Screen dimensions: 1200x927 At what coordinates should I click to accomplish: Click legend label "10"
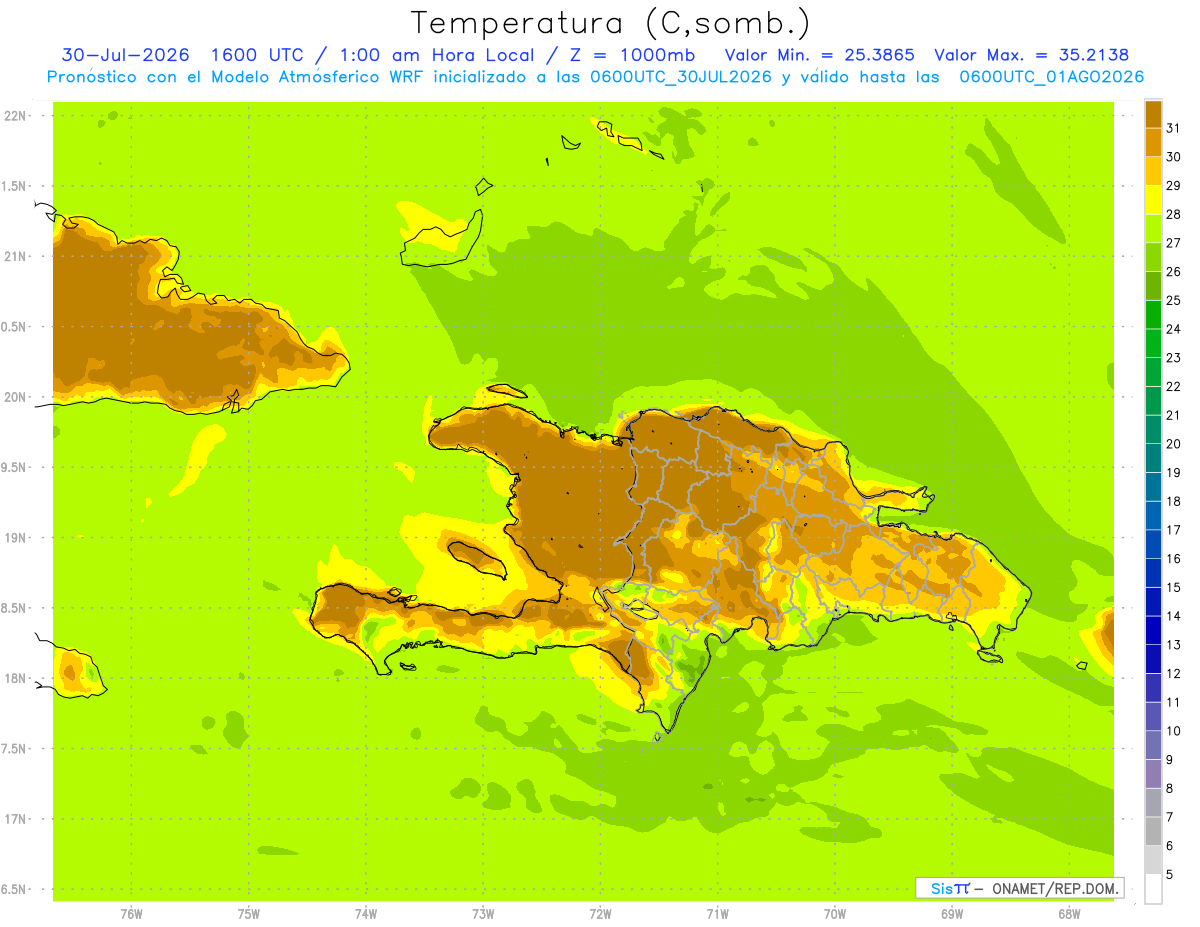(x=1173, y=731)
